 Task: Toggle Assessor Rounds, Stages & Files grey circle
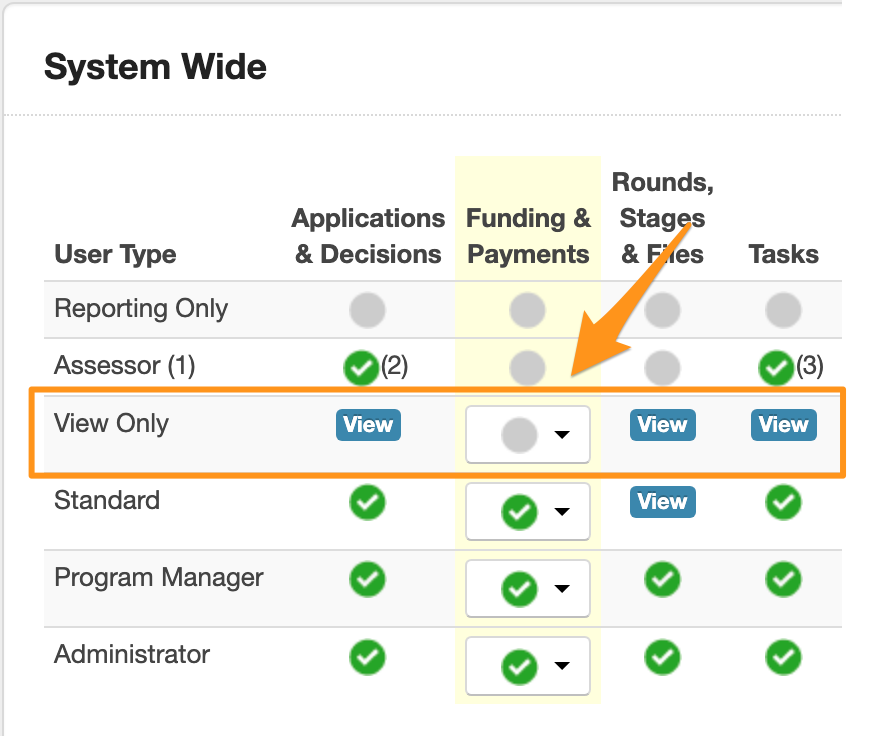(x=662, y=368)
